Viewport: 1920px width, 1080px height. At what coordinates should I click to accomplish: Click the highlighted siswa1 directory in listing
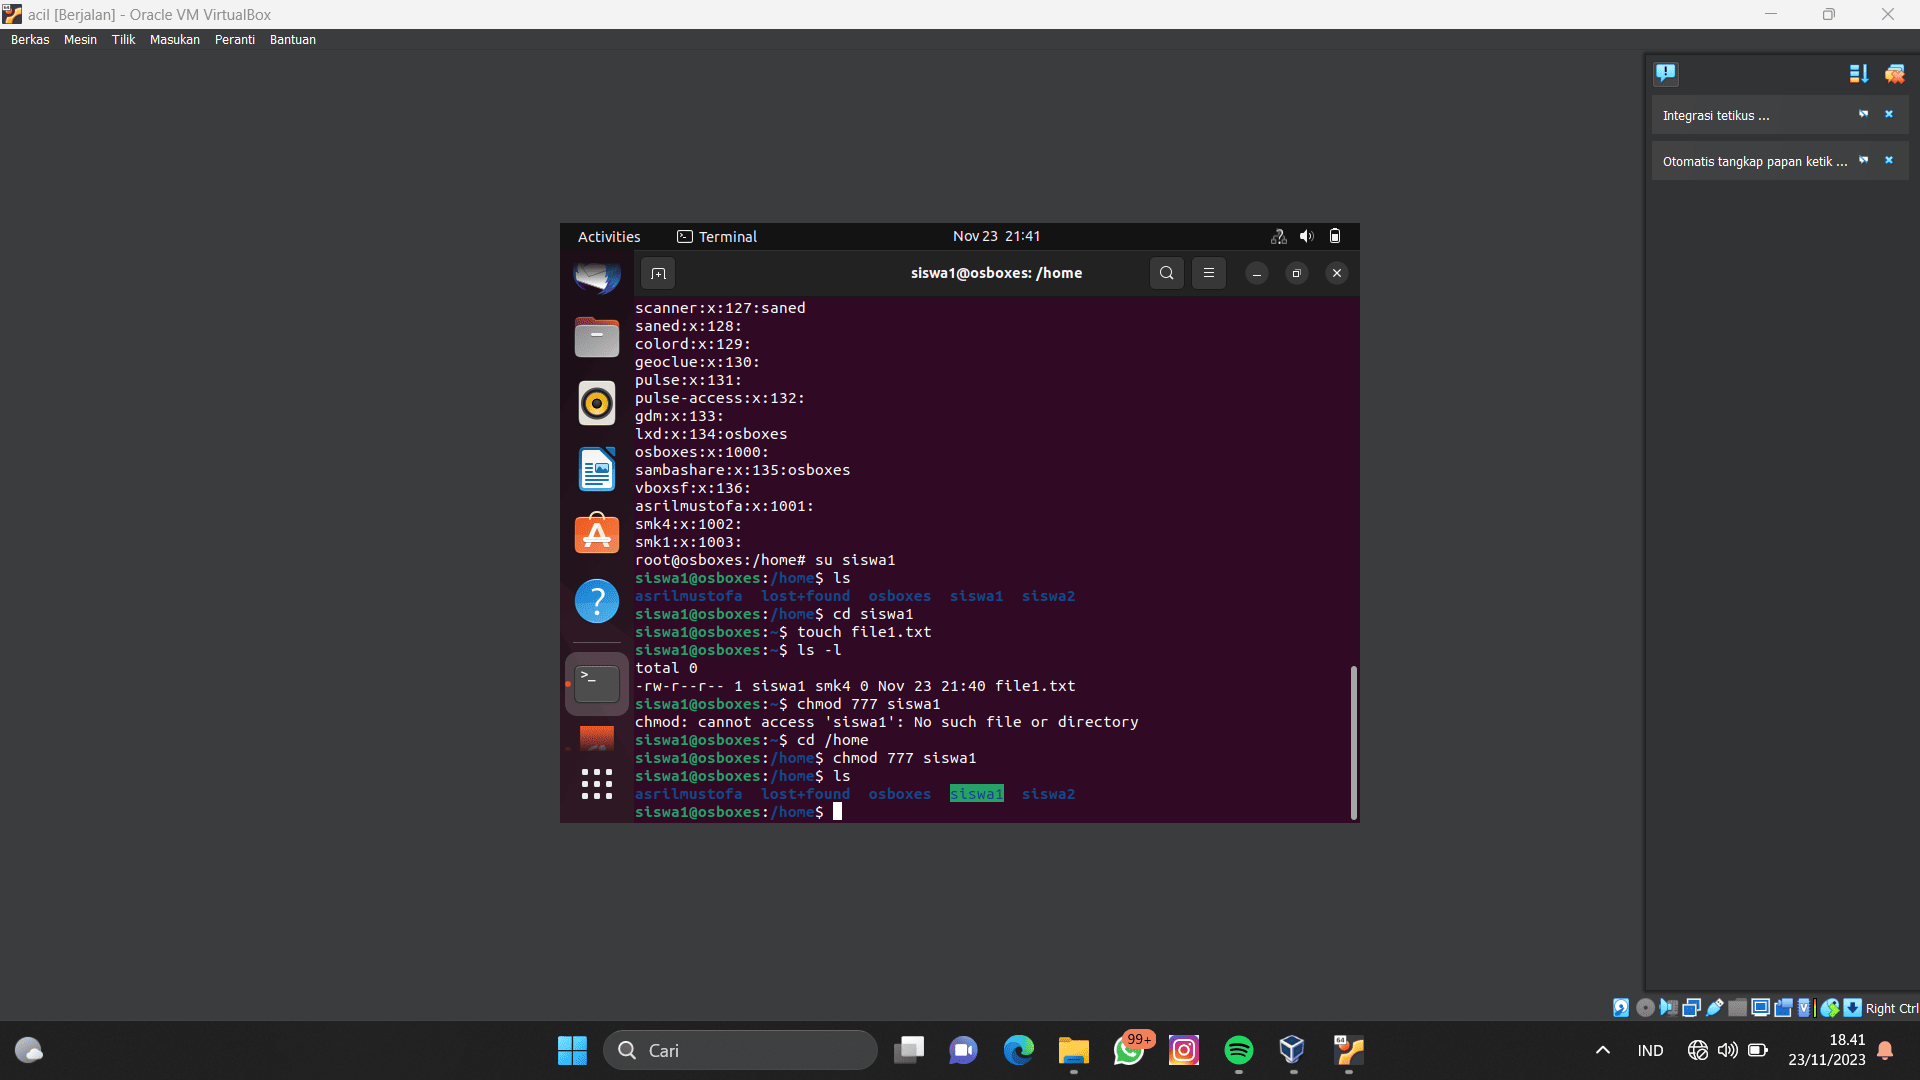pos(977,794)
